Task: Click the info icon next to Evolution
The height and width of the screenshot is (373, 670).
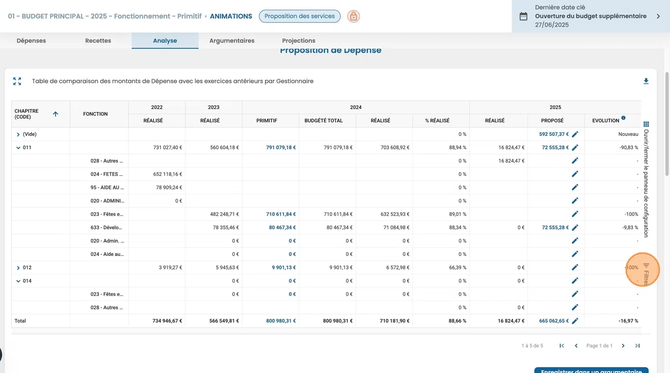Action: [623, 118]
